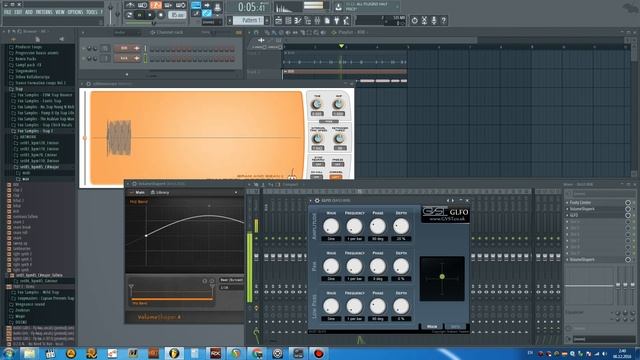
Task: Select the audio clip on Track 2
Action: click(344, 72)
